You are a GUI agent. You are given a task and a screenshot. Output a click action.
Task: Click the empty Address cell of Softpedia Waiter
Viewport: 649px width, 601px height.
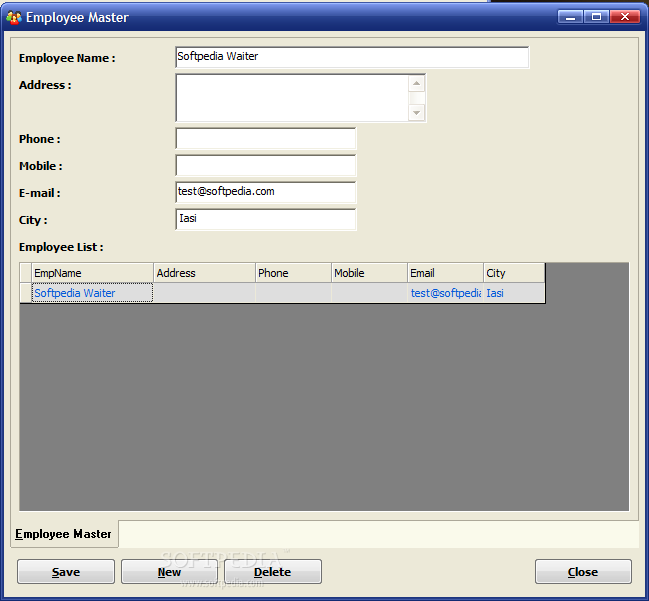click(204, 293)
